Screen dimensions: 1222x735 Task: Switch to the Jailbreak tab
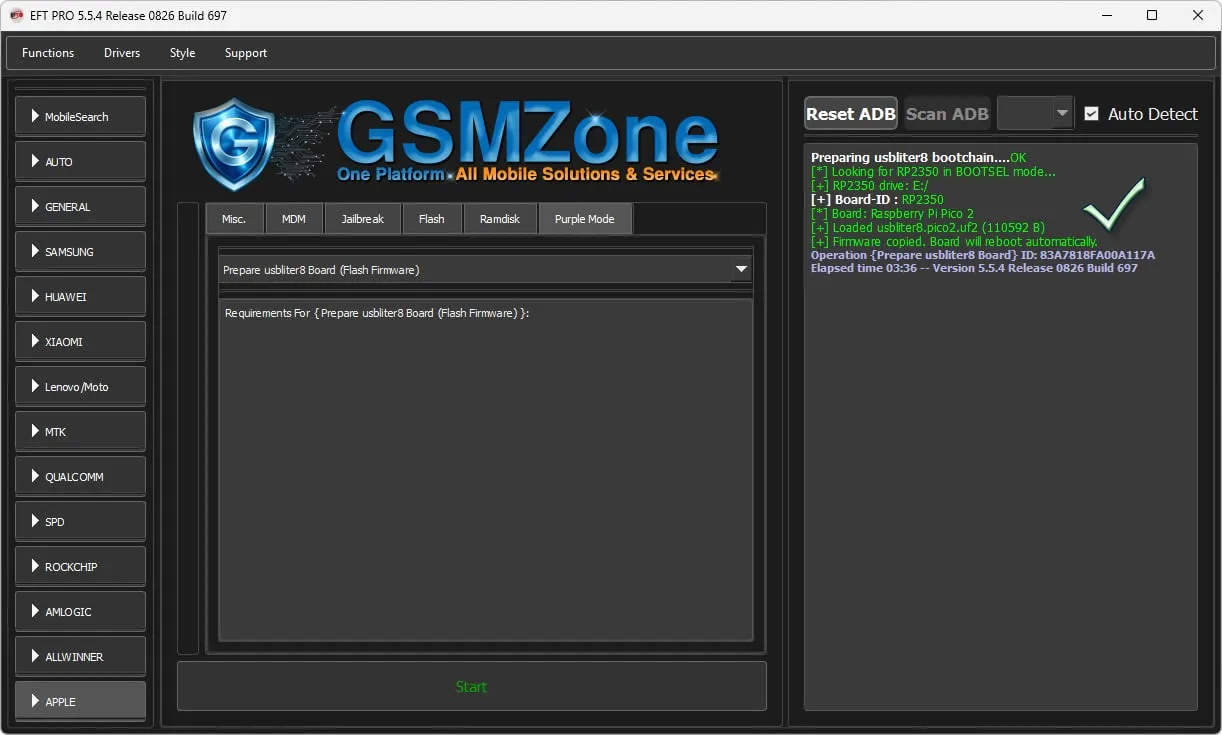pos(362,219)
